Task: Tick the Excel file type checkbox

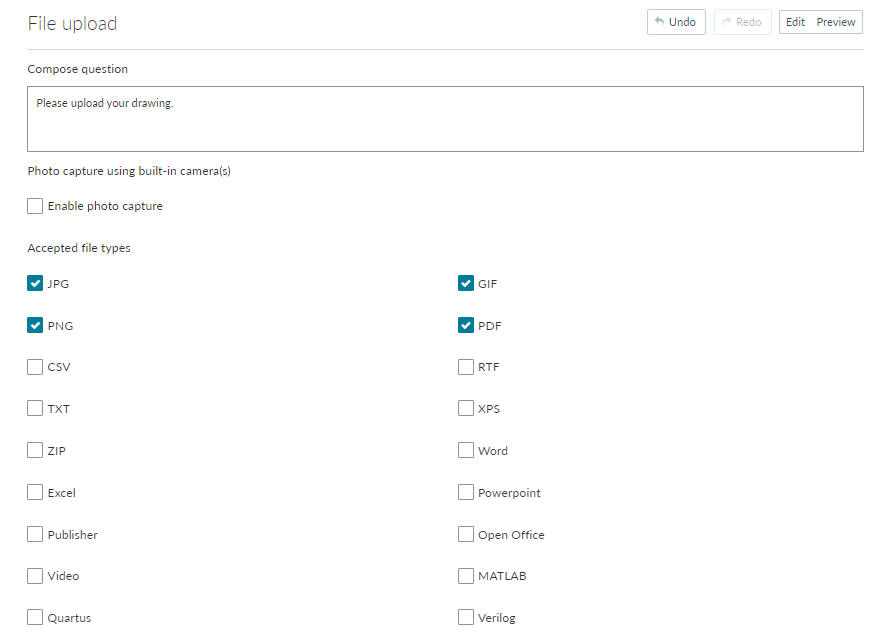Action: [35, 492]
